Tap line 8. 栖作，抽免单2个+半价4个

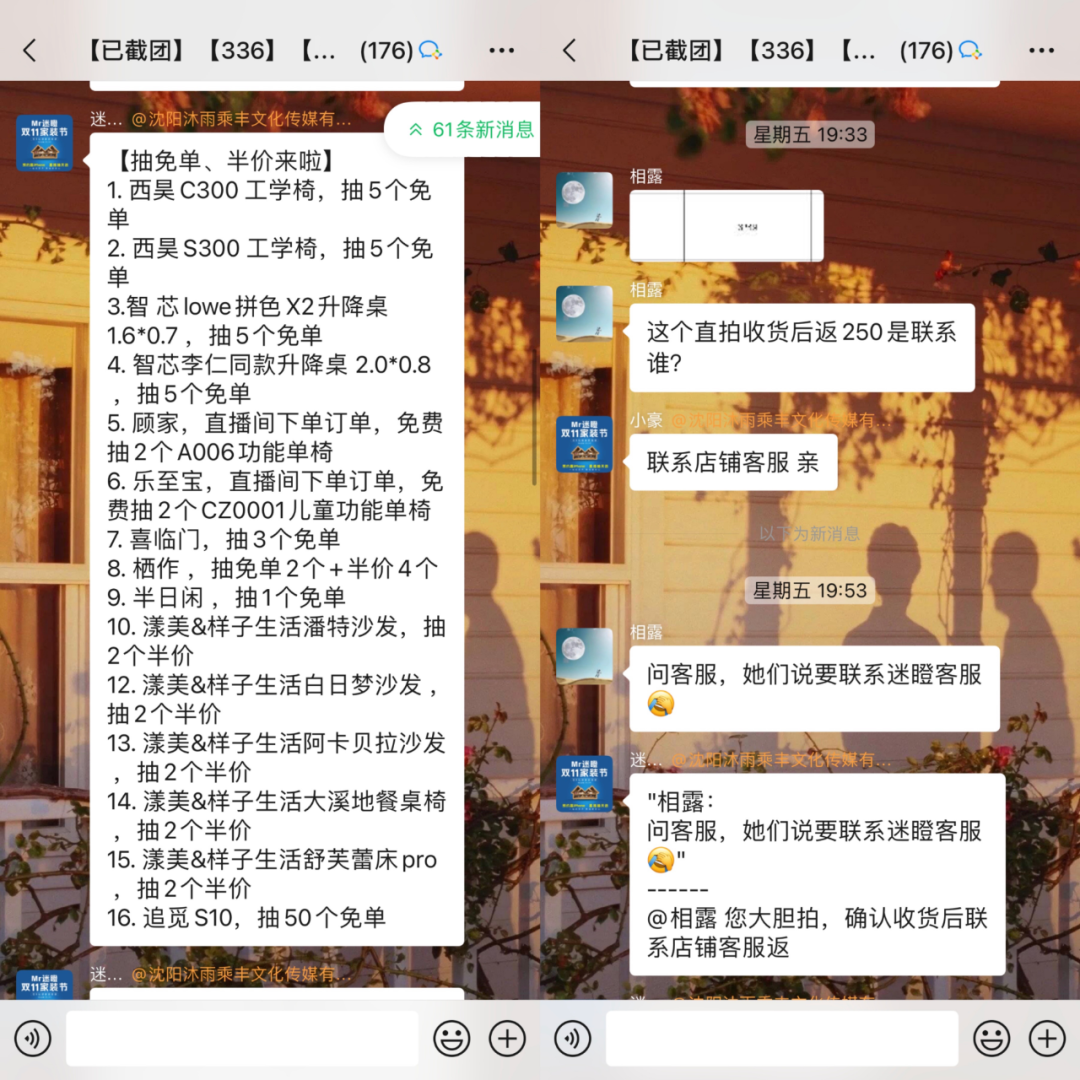click(x=272, y=568)
